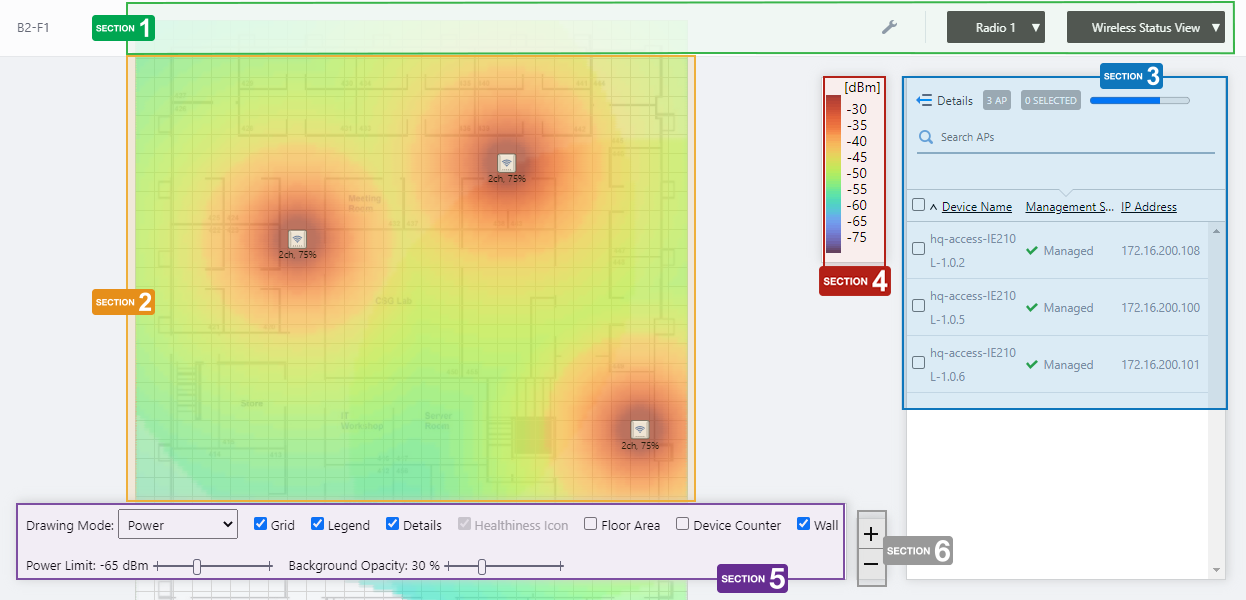Select the top-center access point icon

point(507,163)
